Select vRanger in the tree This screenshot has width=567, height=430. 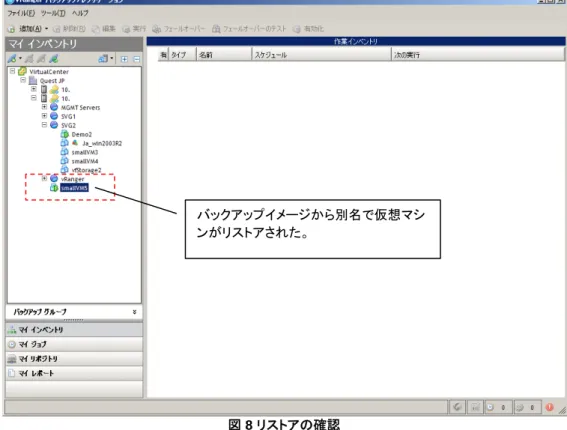[x=72, y=179]
